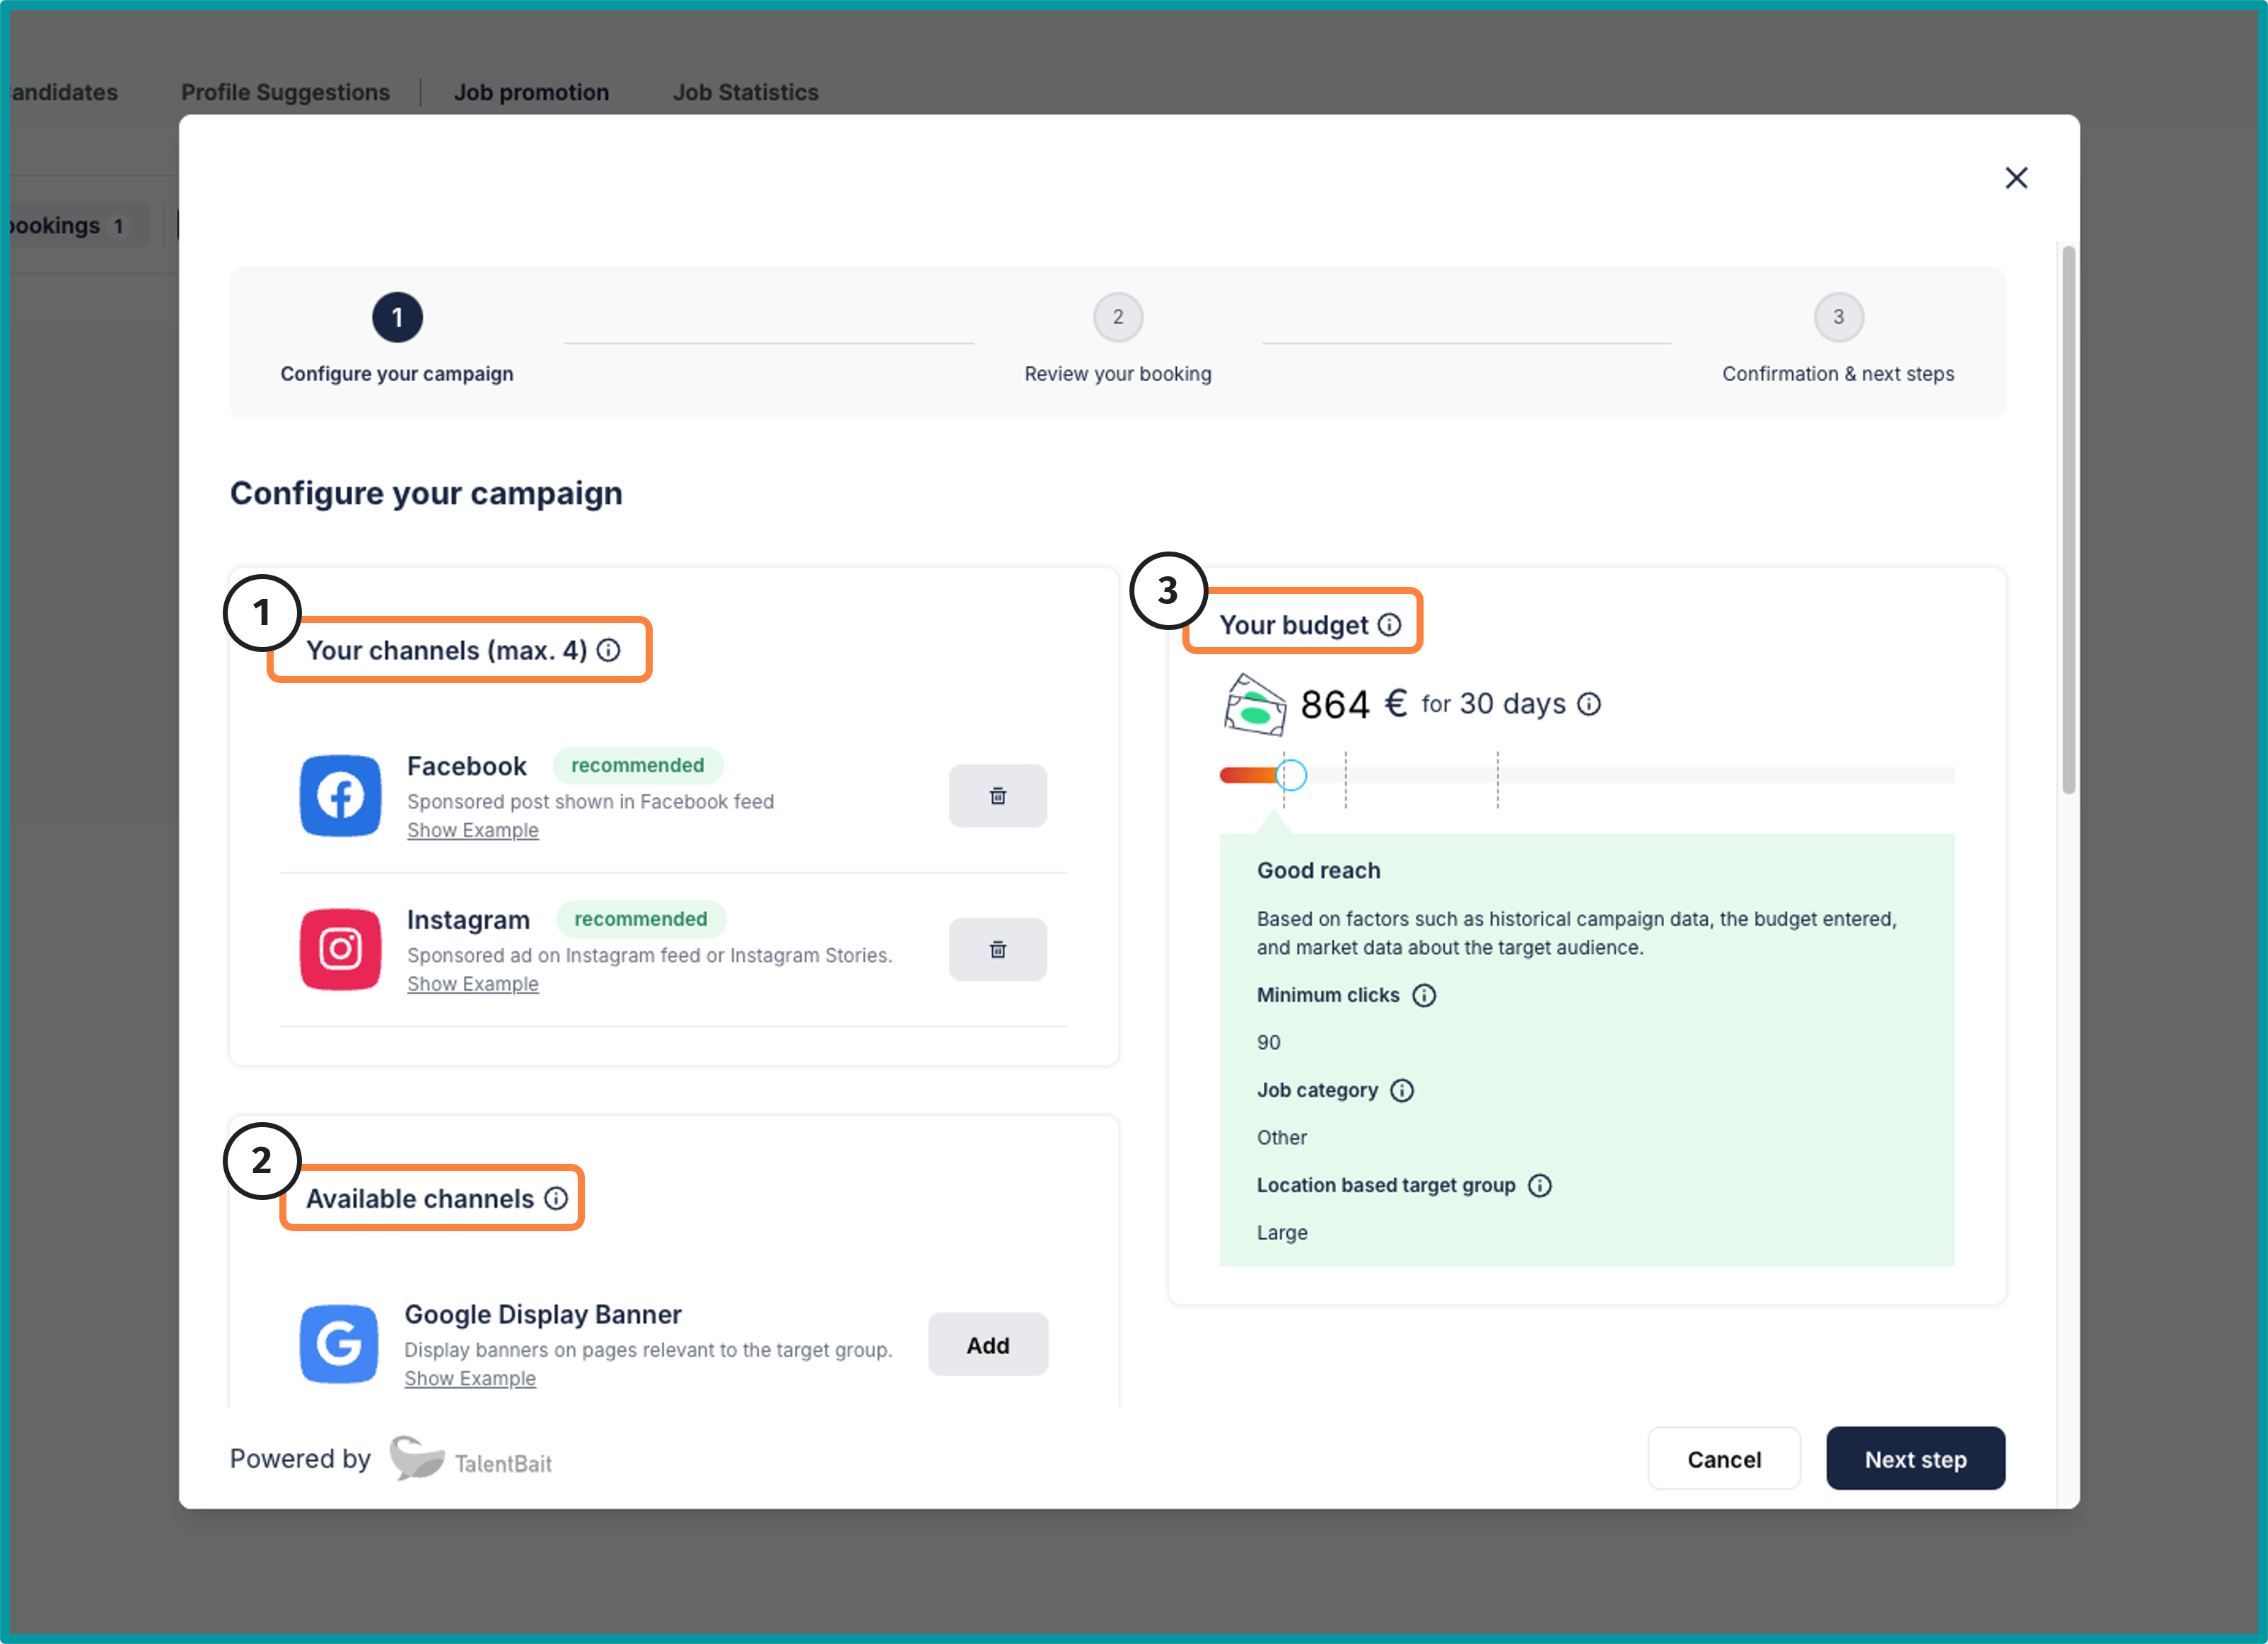This screenshot has width=2268, height=1644.
Task: Open Location based target group info icon
Action: (1540, 1185)
